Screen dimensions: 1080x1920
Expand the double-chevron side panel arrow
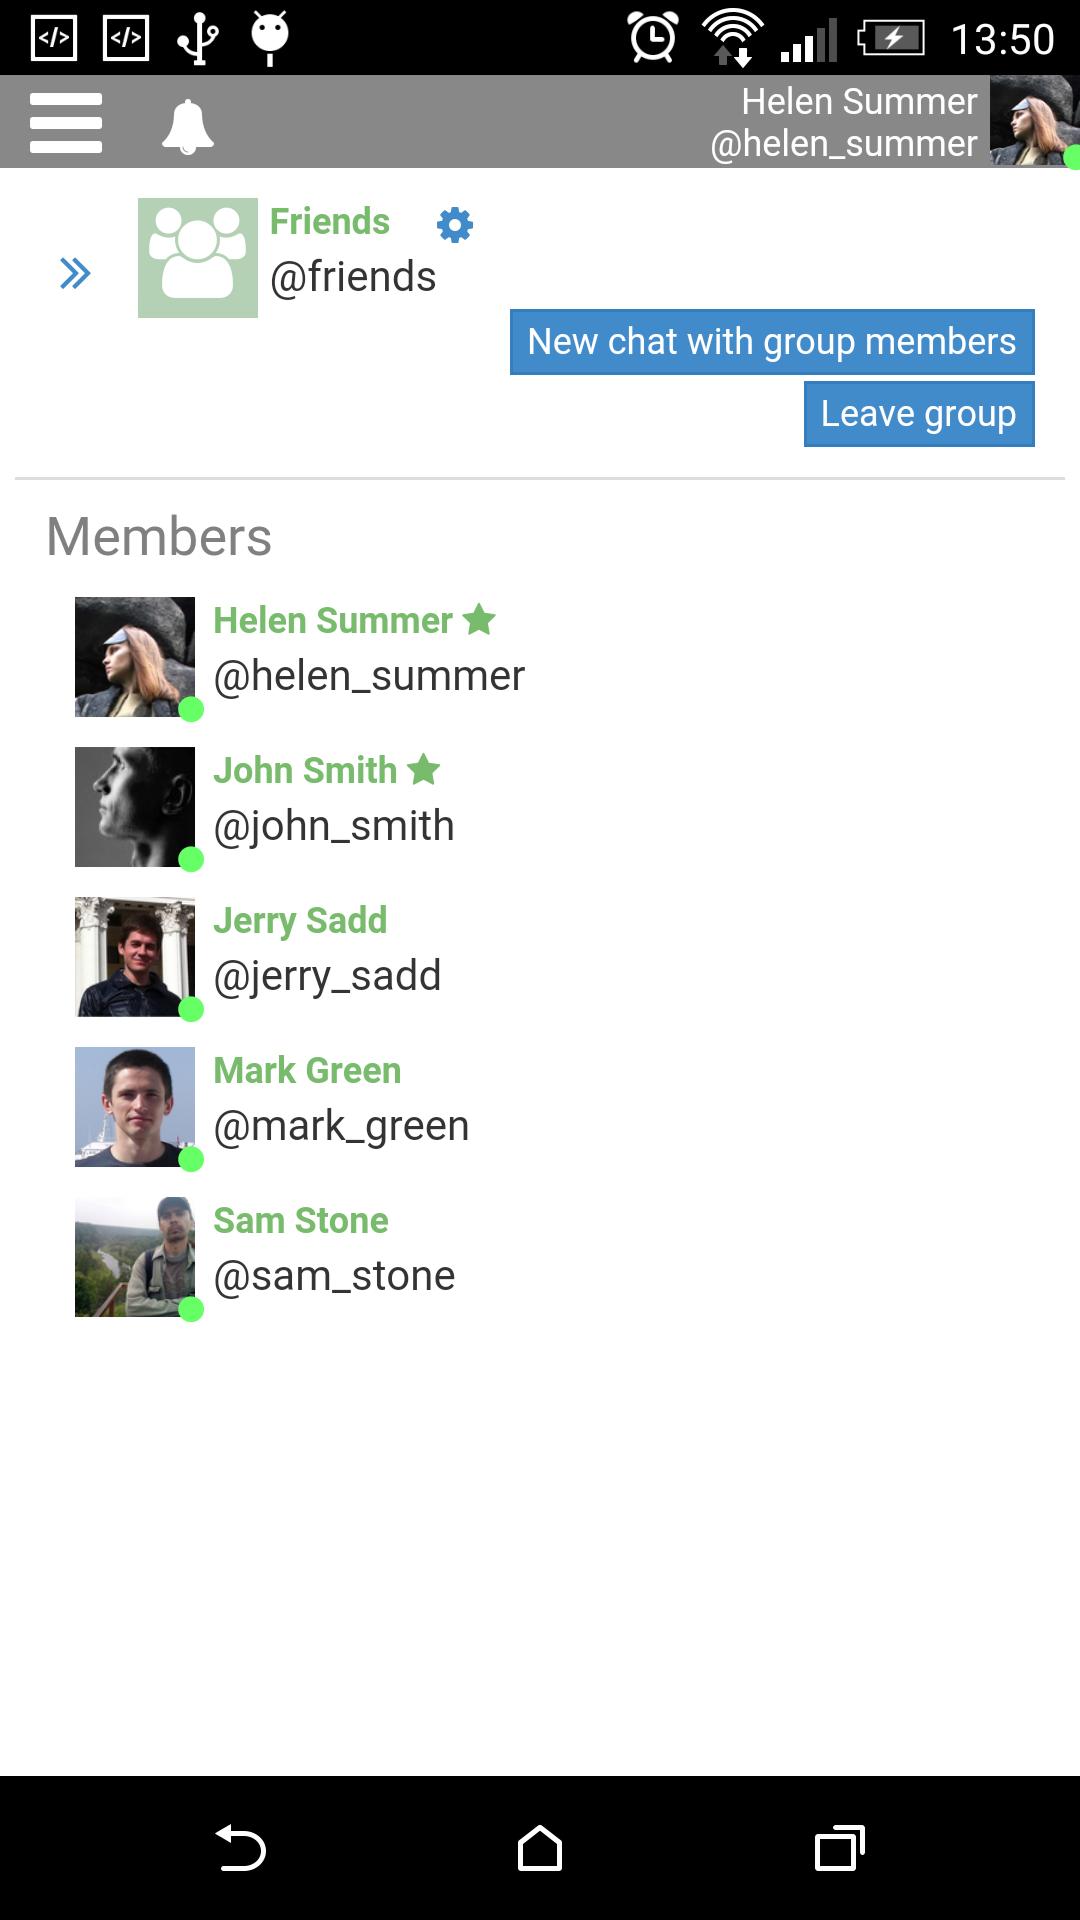tap(75, 273)
